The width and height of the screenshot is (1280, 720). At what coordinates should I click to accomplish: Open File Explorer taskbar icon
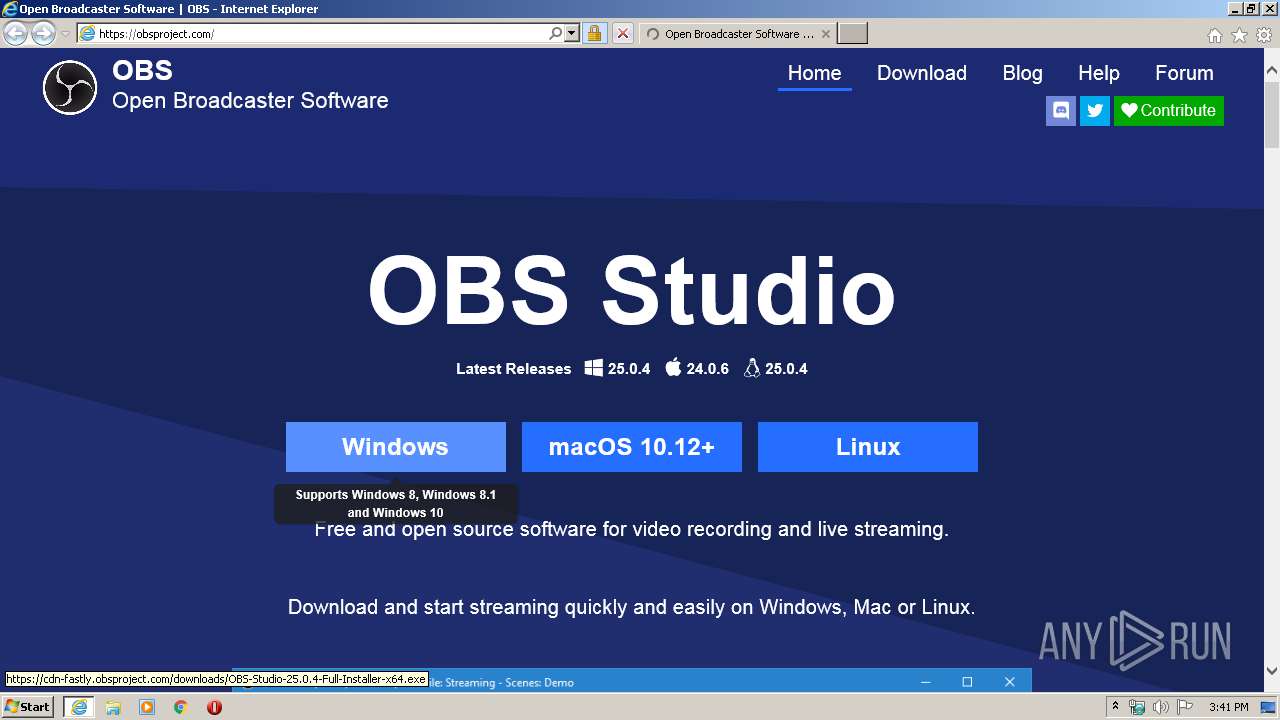[x=113, y=707]
